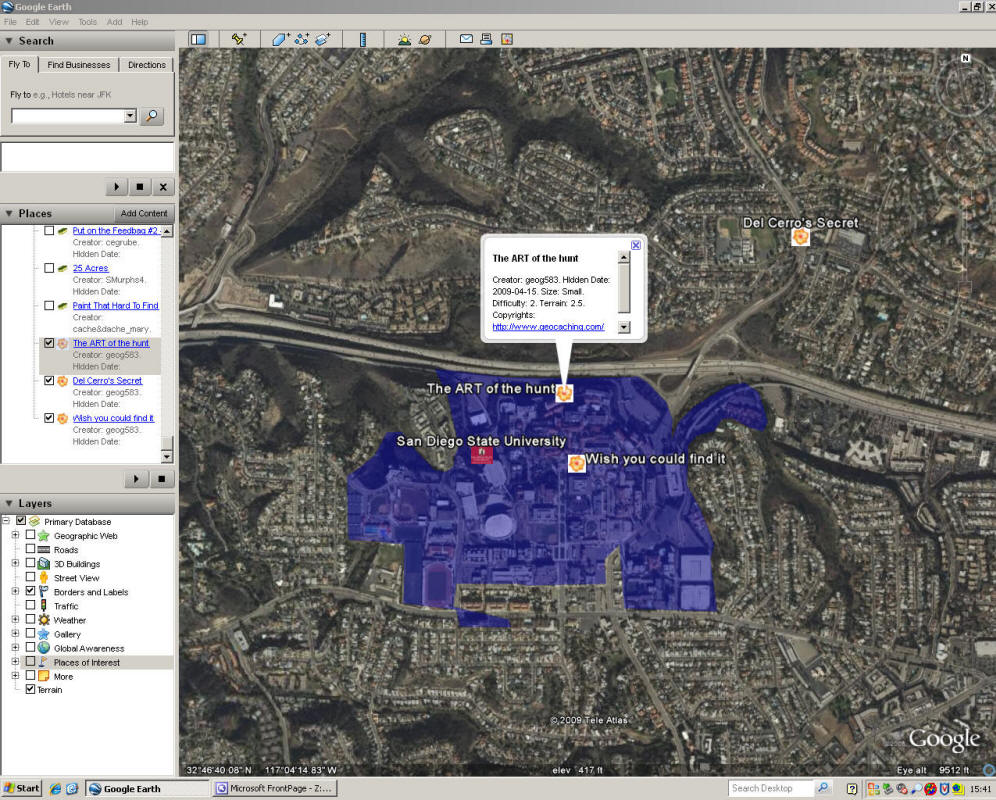Expand the Global Awareness layer
Viewport: 996px width, 800px height.
15,647
